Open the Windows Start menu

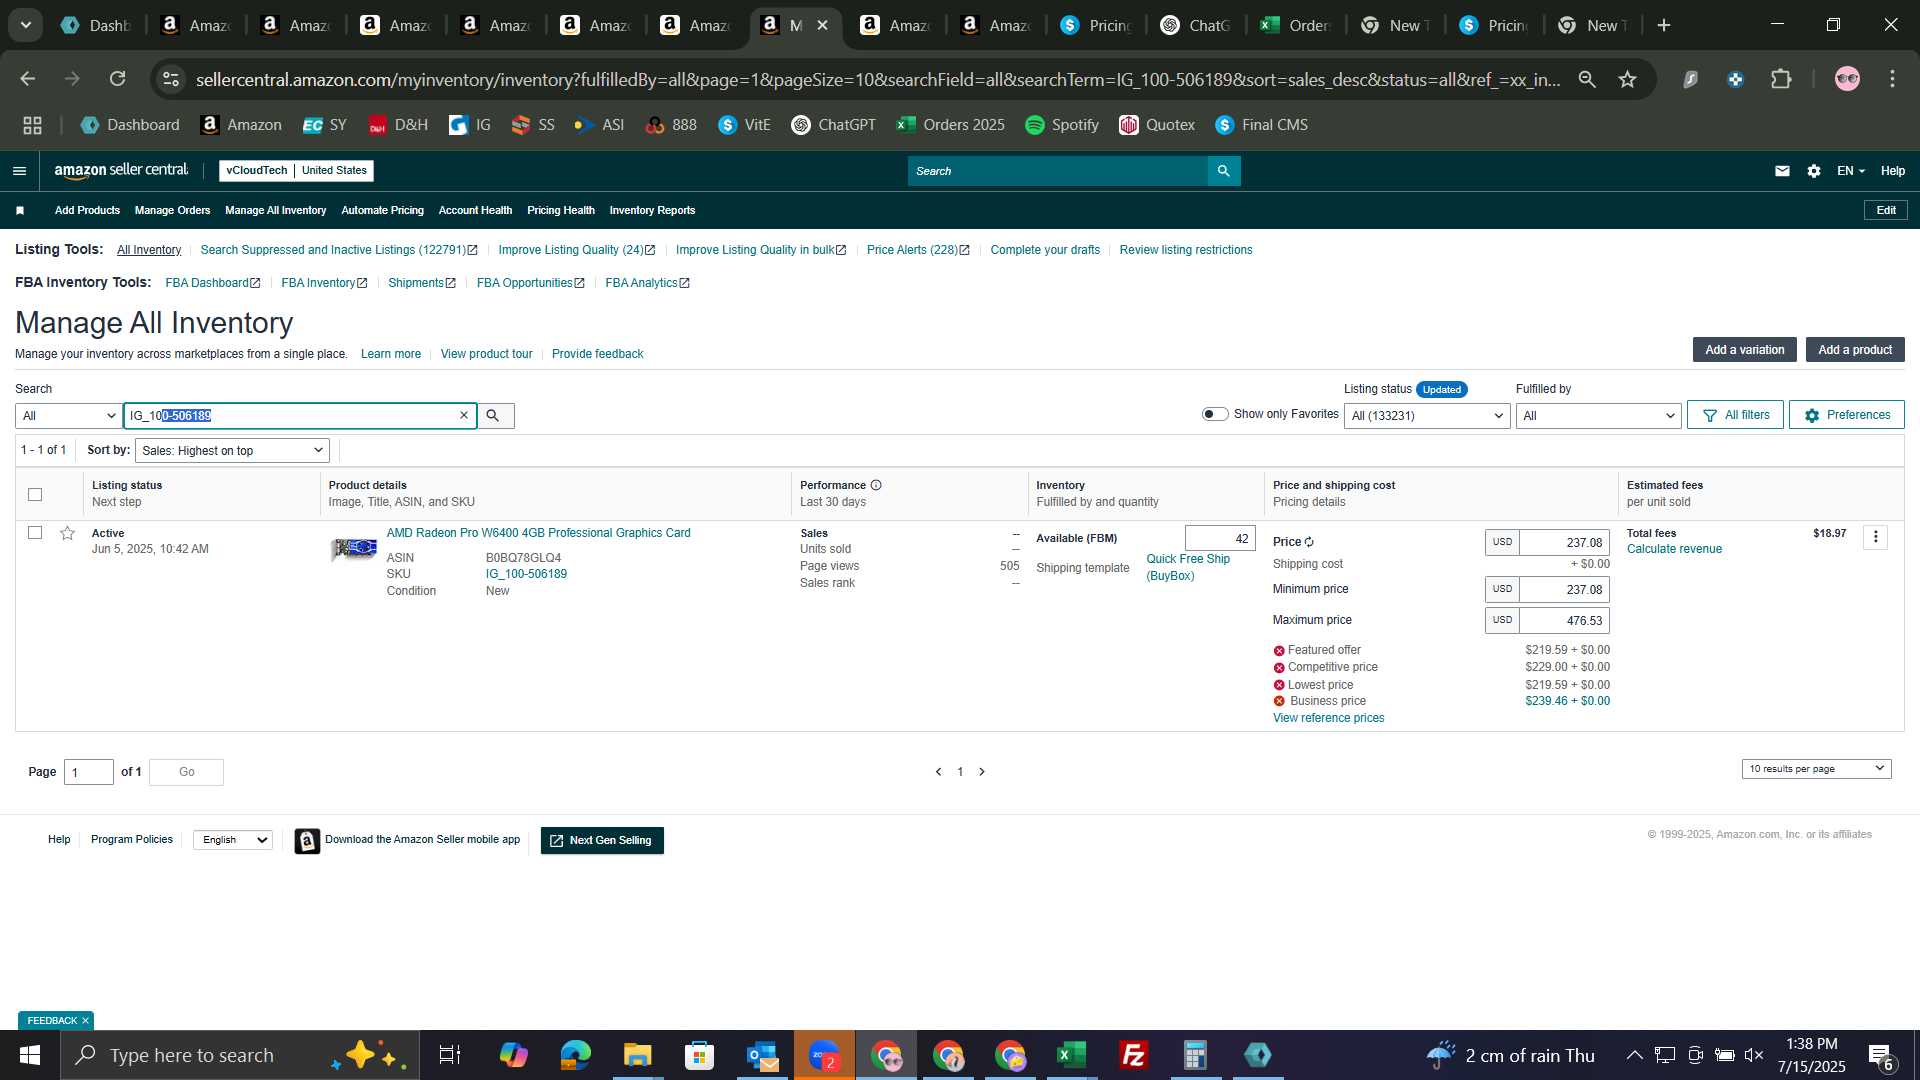pos(30,1055)
